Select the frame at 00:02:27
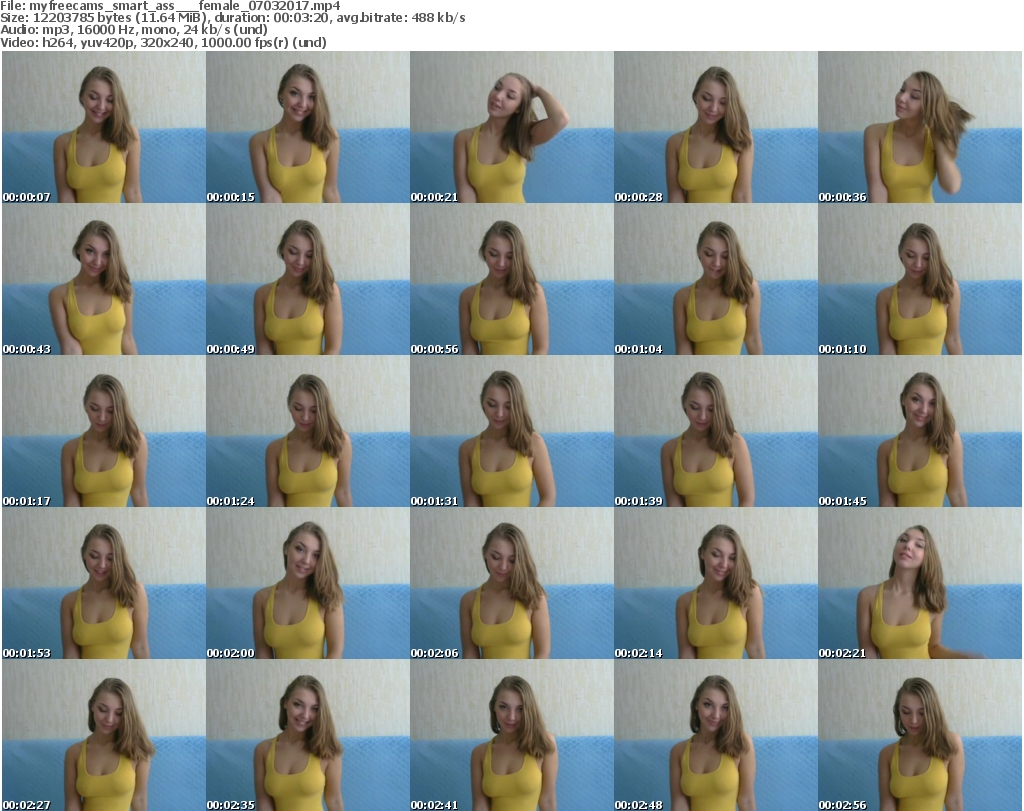The height and width of the screenshot is (811, 1024). (x=104, y=735)
